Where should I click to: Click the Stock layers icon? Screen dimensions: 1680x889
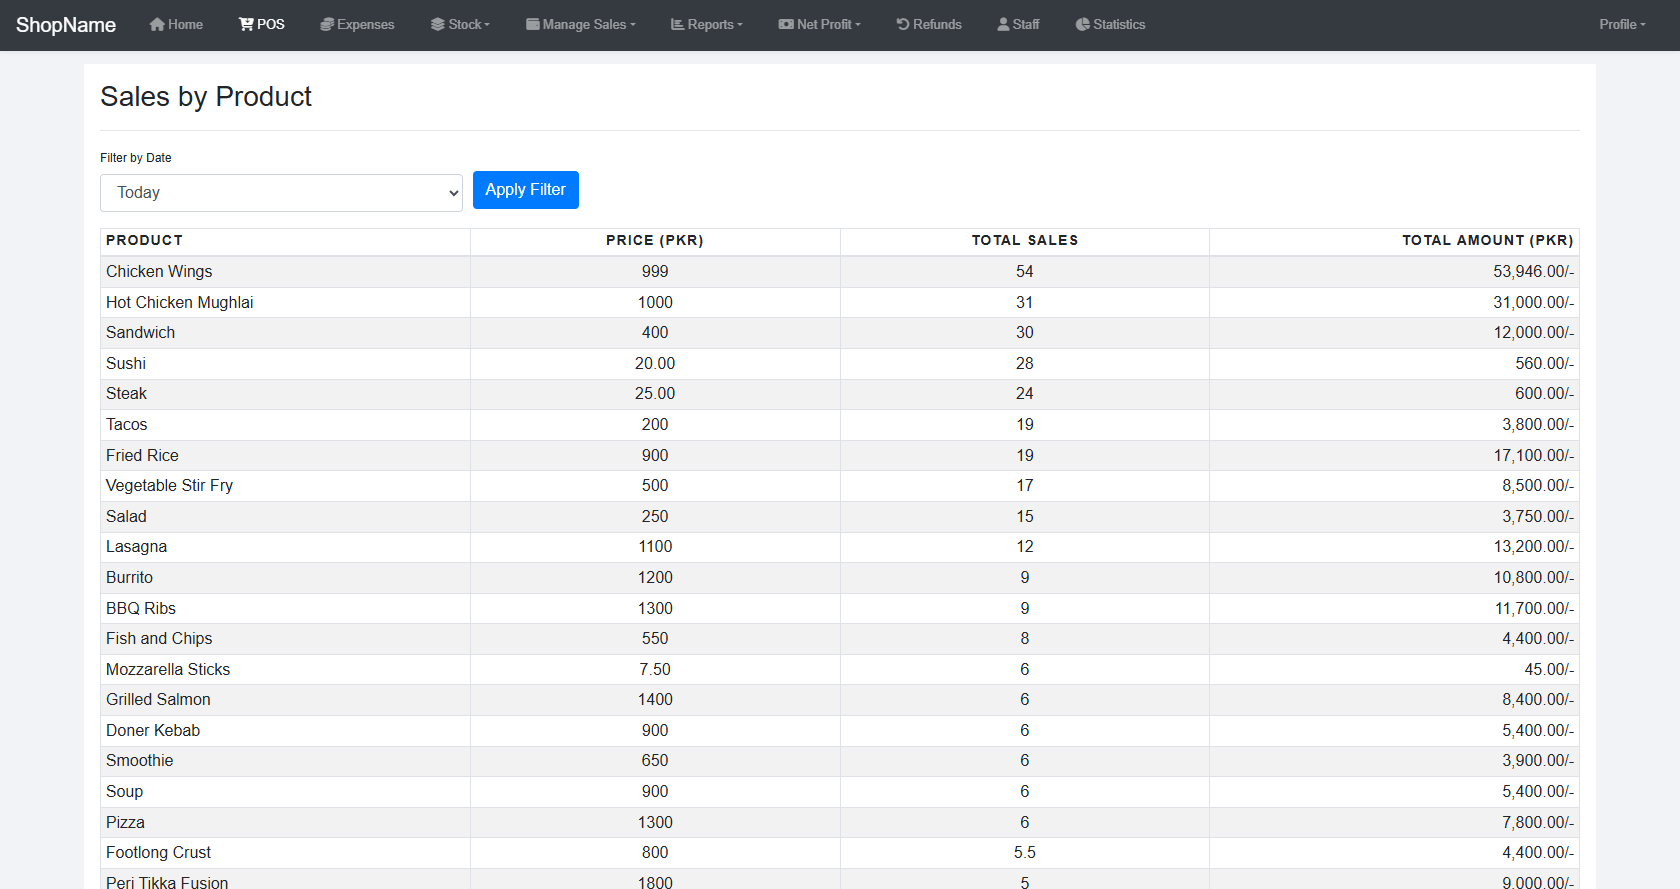coord(438,24)
